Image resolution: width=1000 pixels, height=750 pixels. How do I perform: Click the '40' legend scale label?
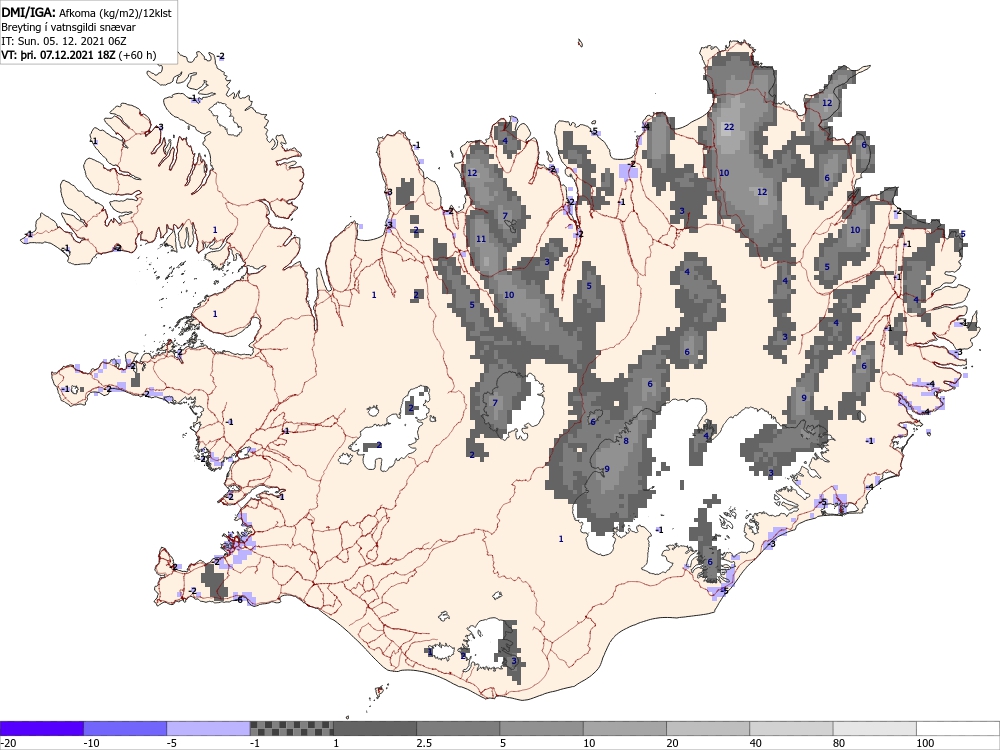[x=756, y=744]
